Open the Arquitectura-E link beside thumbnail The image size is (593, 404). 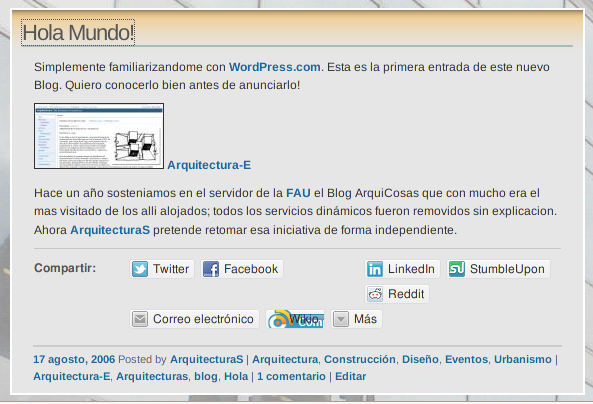pos(209,165)
